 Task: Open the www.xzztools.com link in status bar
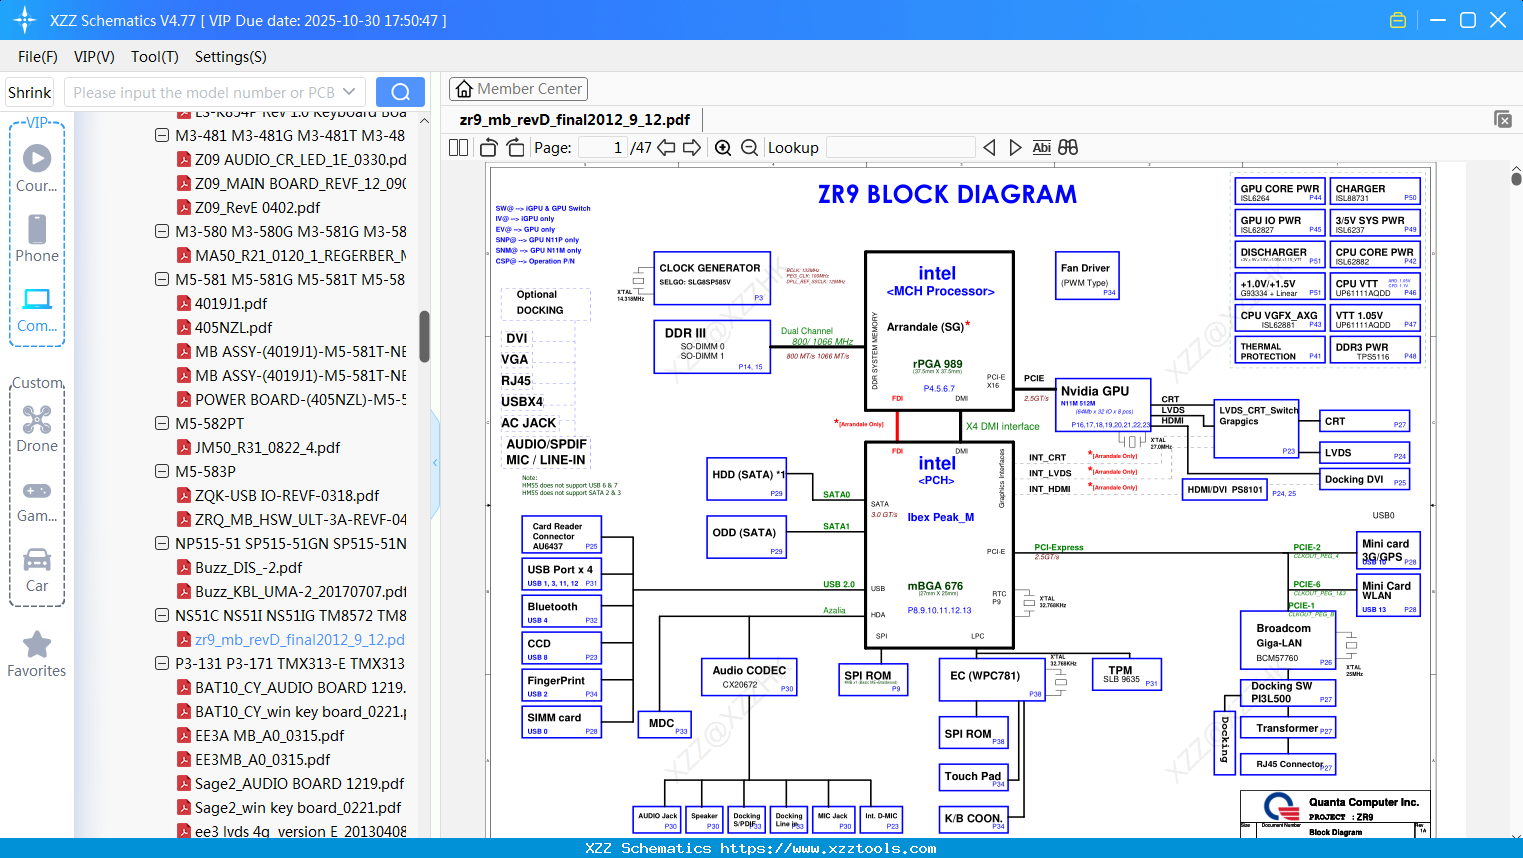(828, 848)
